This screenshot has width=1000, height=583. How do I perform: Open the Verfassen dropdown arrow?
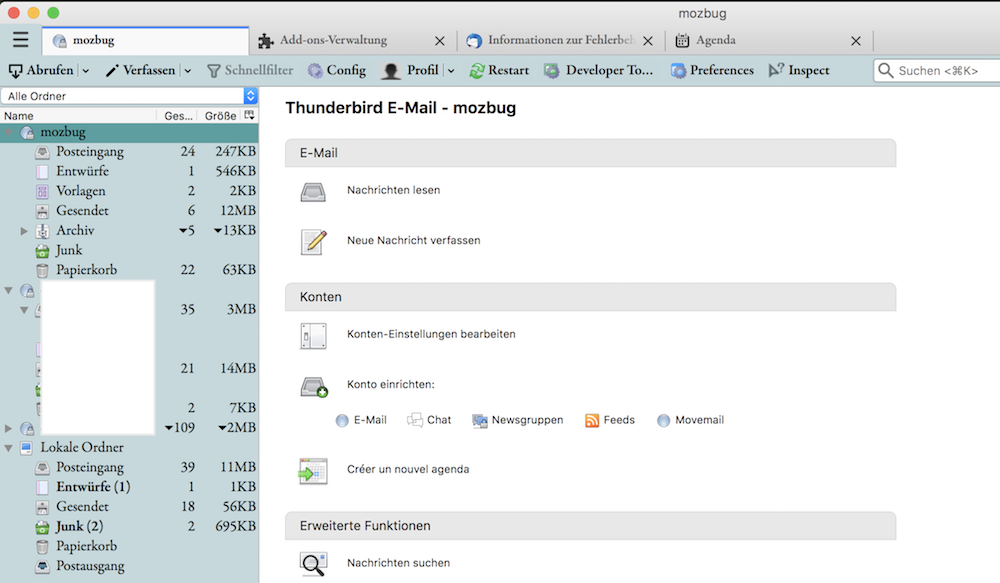click(x=188, y=71)
